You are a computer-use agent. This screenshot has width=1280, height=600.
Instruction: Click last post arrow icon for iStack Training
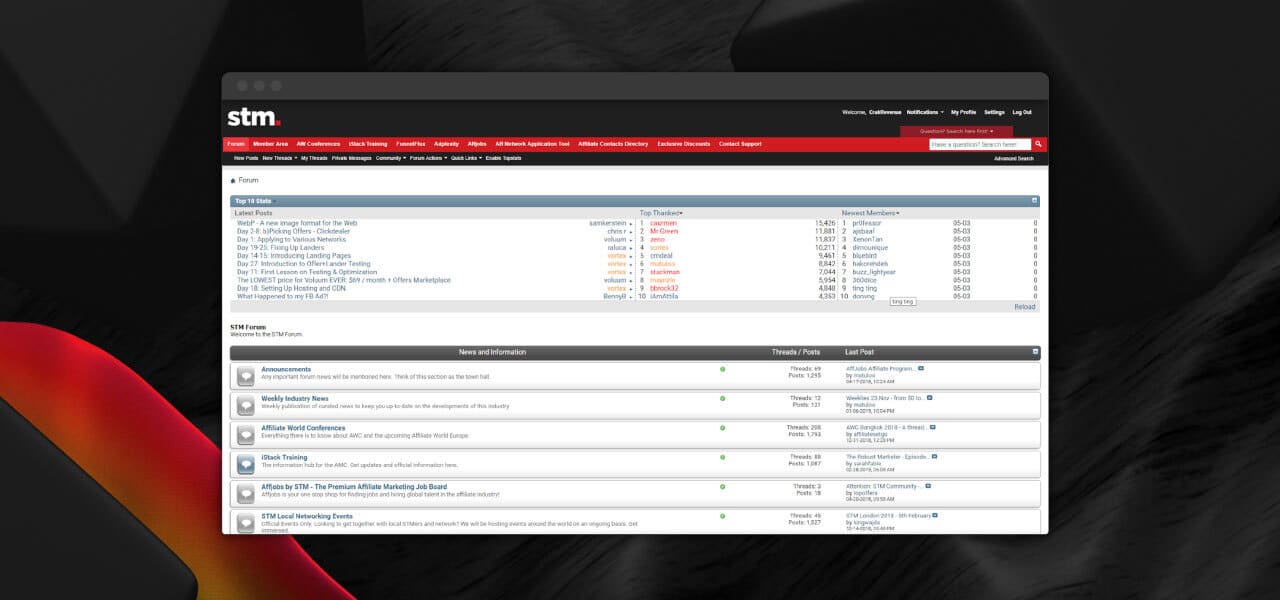pyautogui.click(x=936, y=456)
